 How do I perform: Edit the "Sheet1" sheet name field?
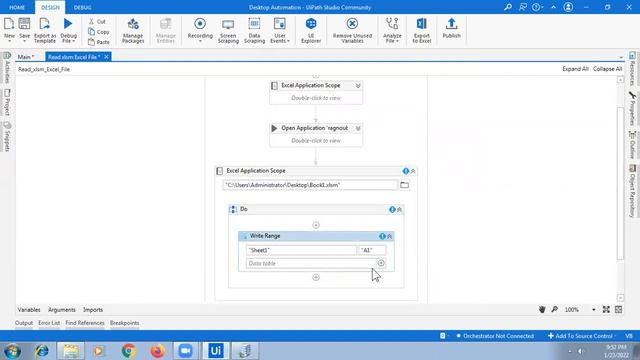point(301,250)
